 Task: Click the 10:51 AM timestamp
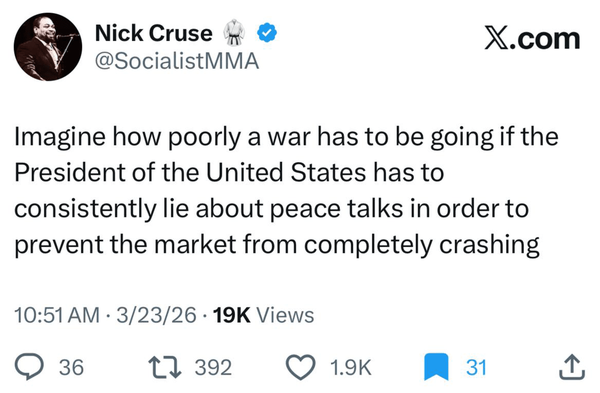57,315
